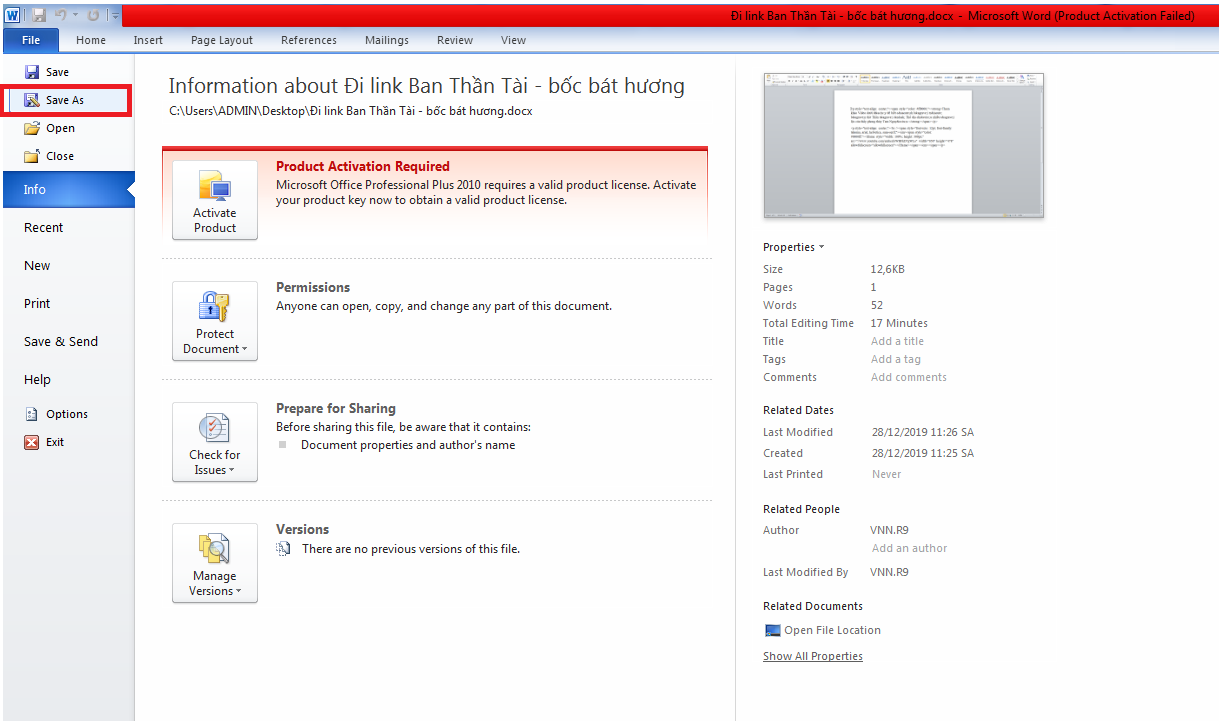The image size is (1219, 721).
Task: Click the no previous versions message
Action: point(411,549)
